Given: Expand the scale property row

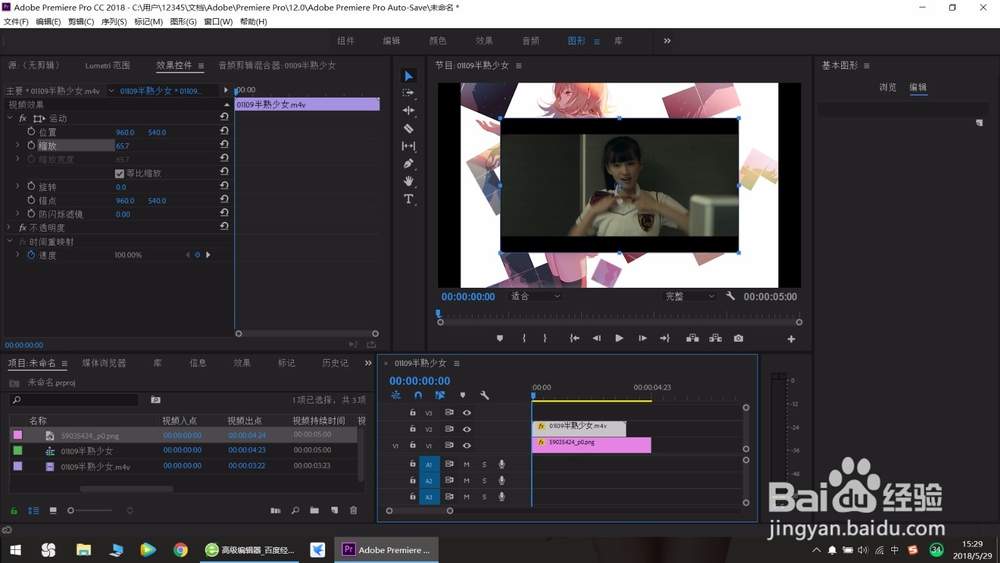Looking at the screenshot, I should point(17,145).
